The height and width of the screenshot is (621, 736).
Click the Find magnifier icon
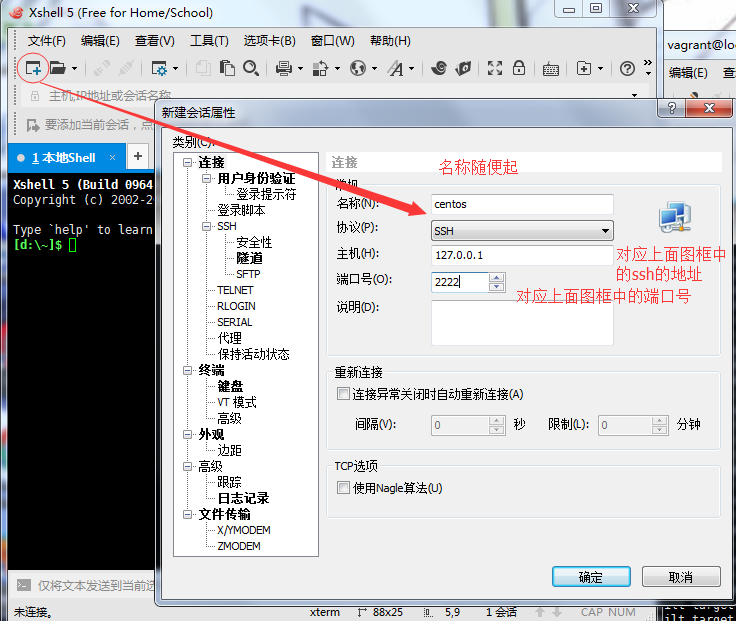pos(251,69)
